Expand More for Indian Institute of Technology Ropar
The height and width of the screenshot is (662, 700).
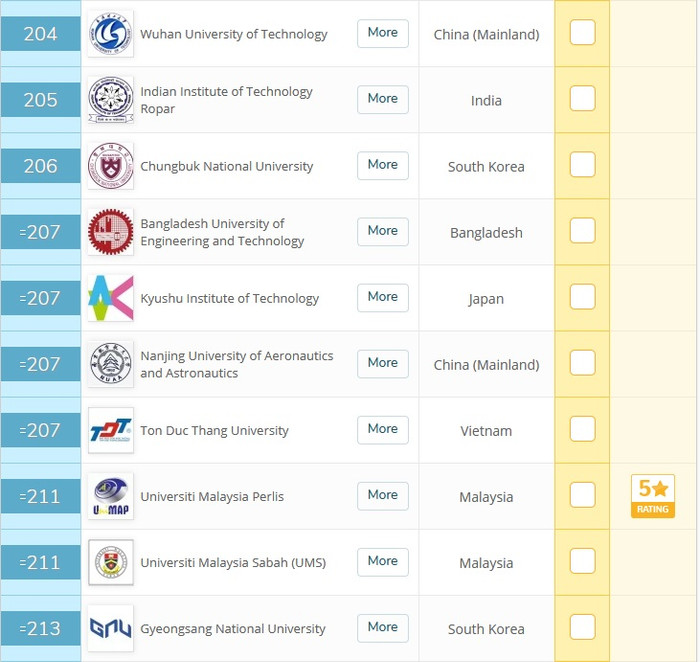point(382,99)
